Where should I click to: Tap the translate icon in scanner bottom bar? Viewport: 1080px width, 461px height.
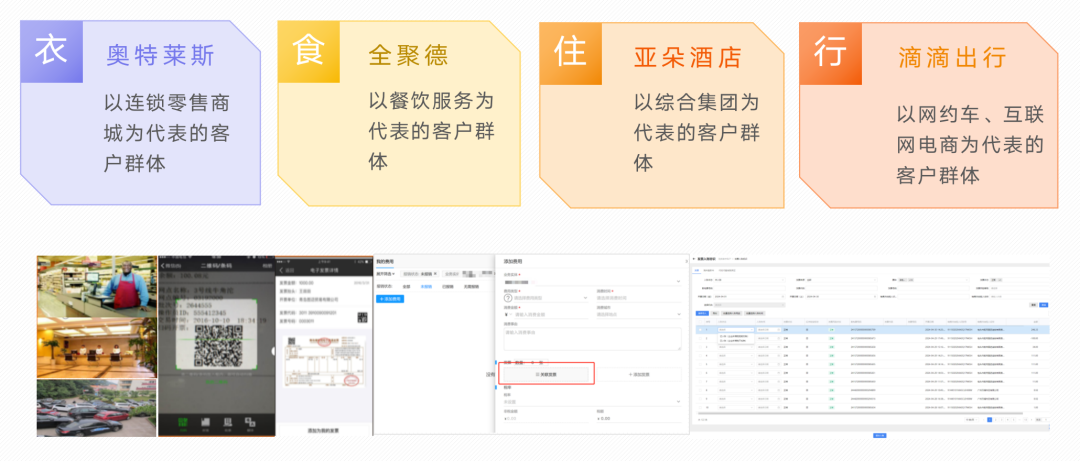point(250,422)
